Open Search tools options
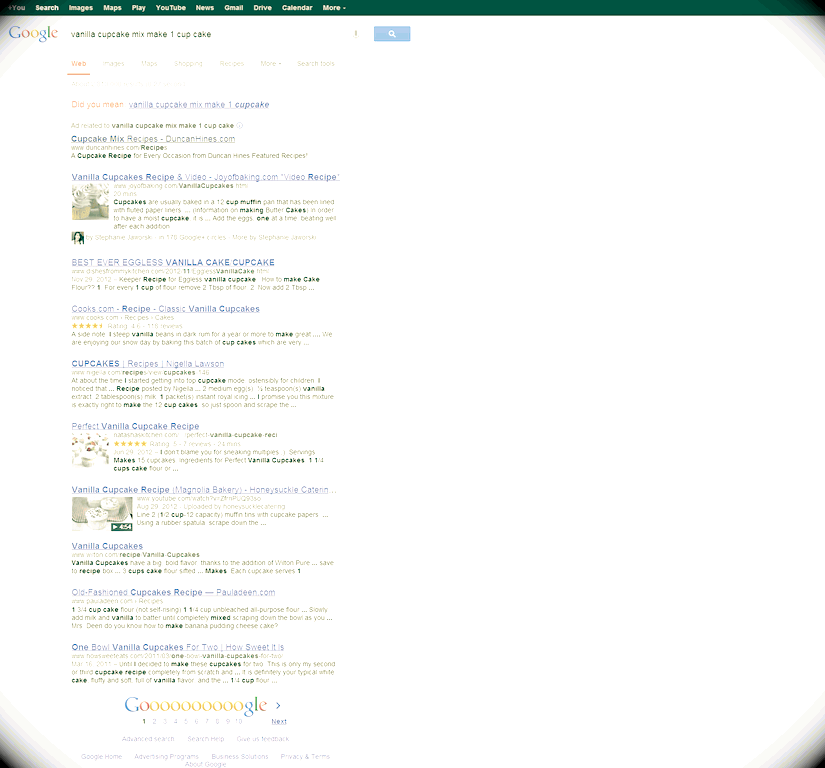 pos(316,64)
